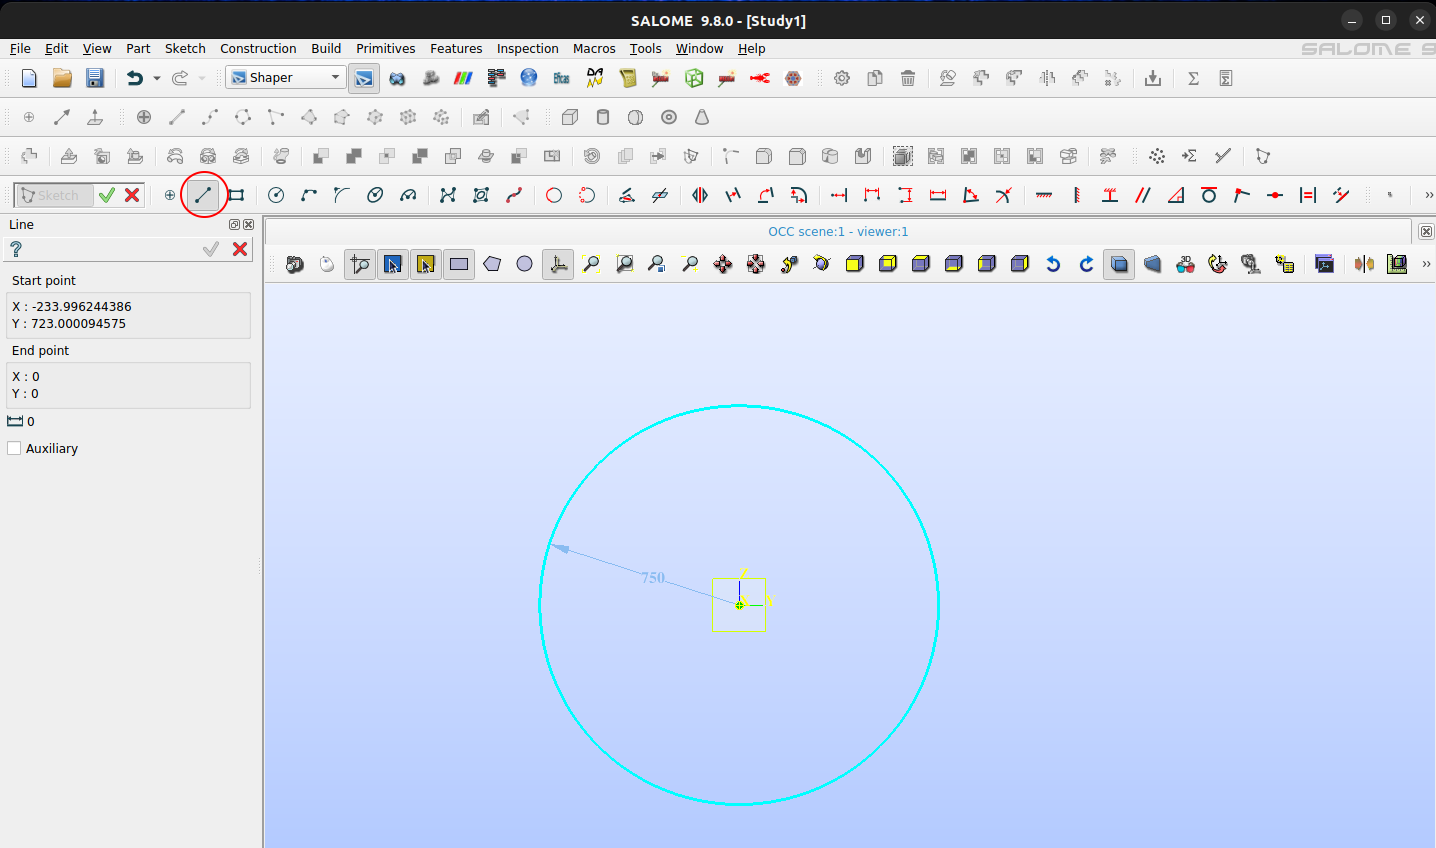Open the File menu

(x=20, y=48)
